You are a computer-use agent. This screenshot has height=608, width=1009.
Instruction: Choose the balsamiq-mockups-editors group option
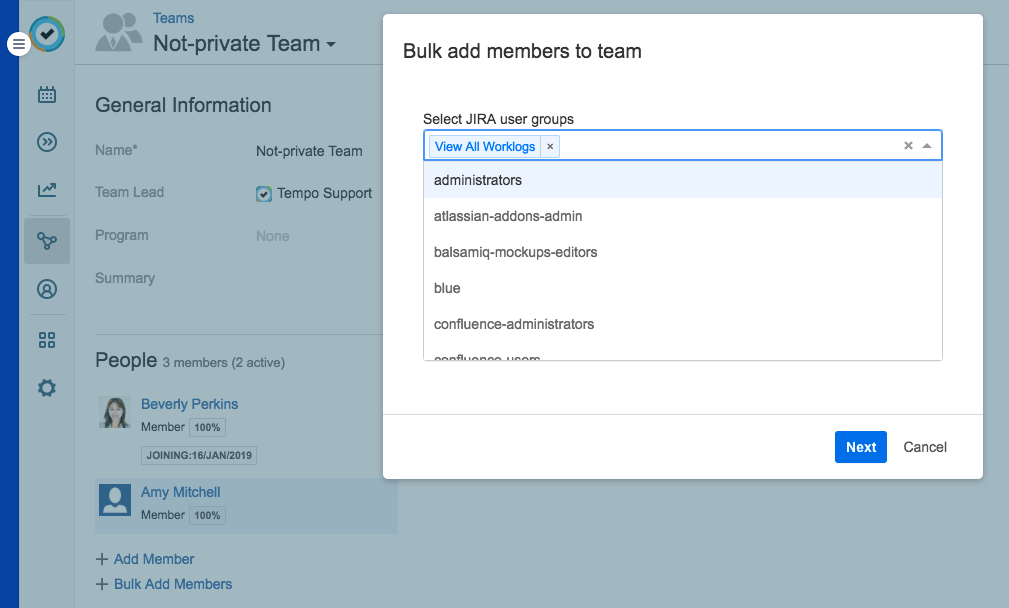coord(515,252)
